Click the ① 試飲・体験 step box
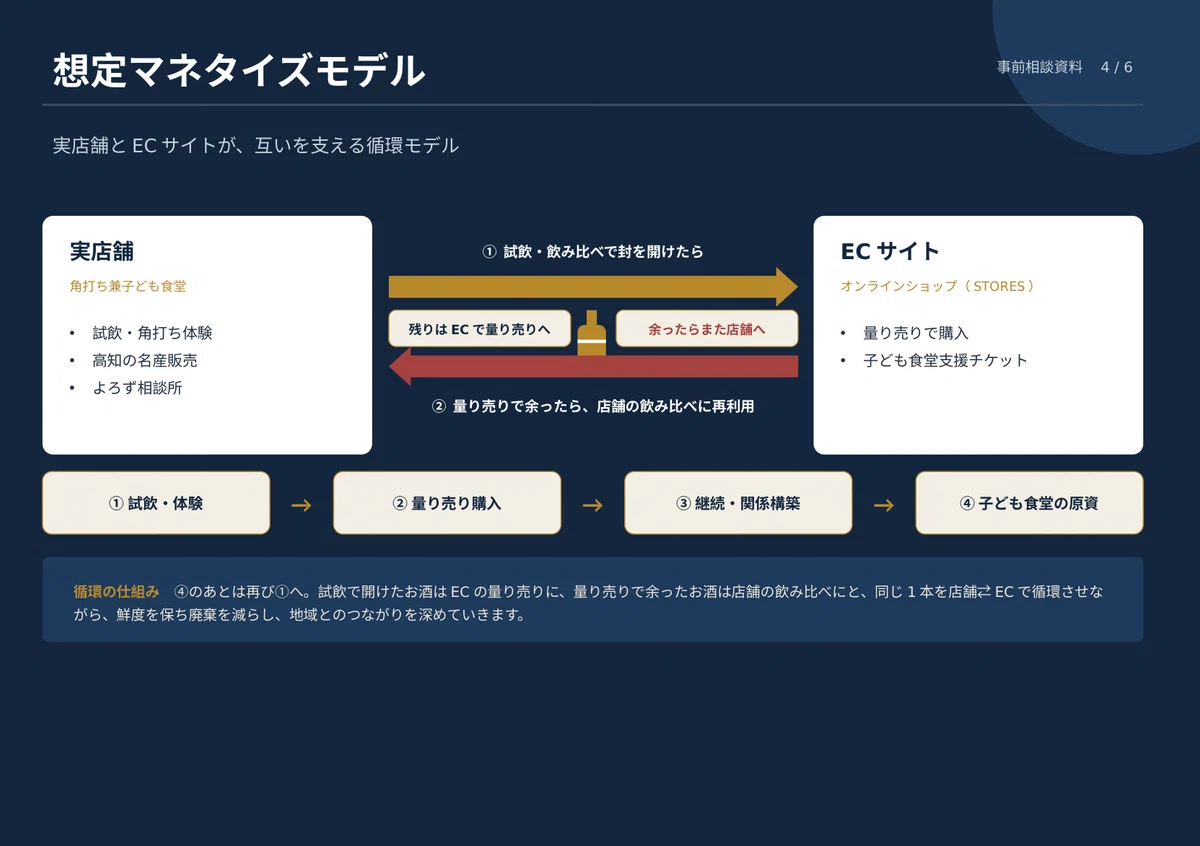This screenshot has width=1200, height=846. click(156, 503)
